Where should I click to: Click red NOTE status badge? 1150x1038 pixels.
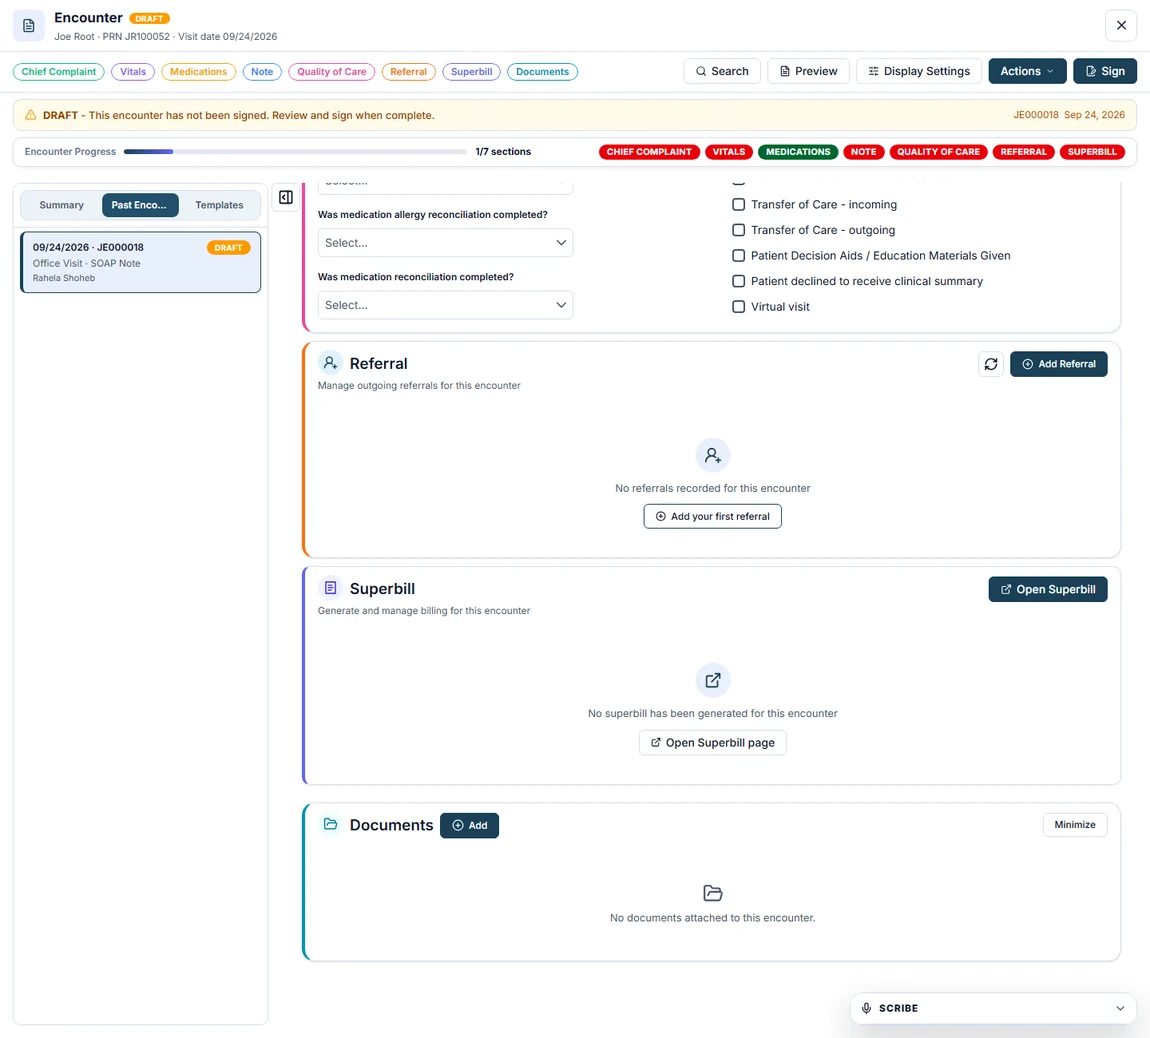[863, 152]
